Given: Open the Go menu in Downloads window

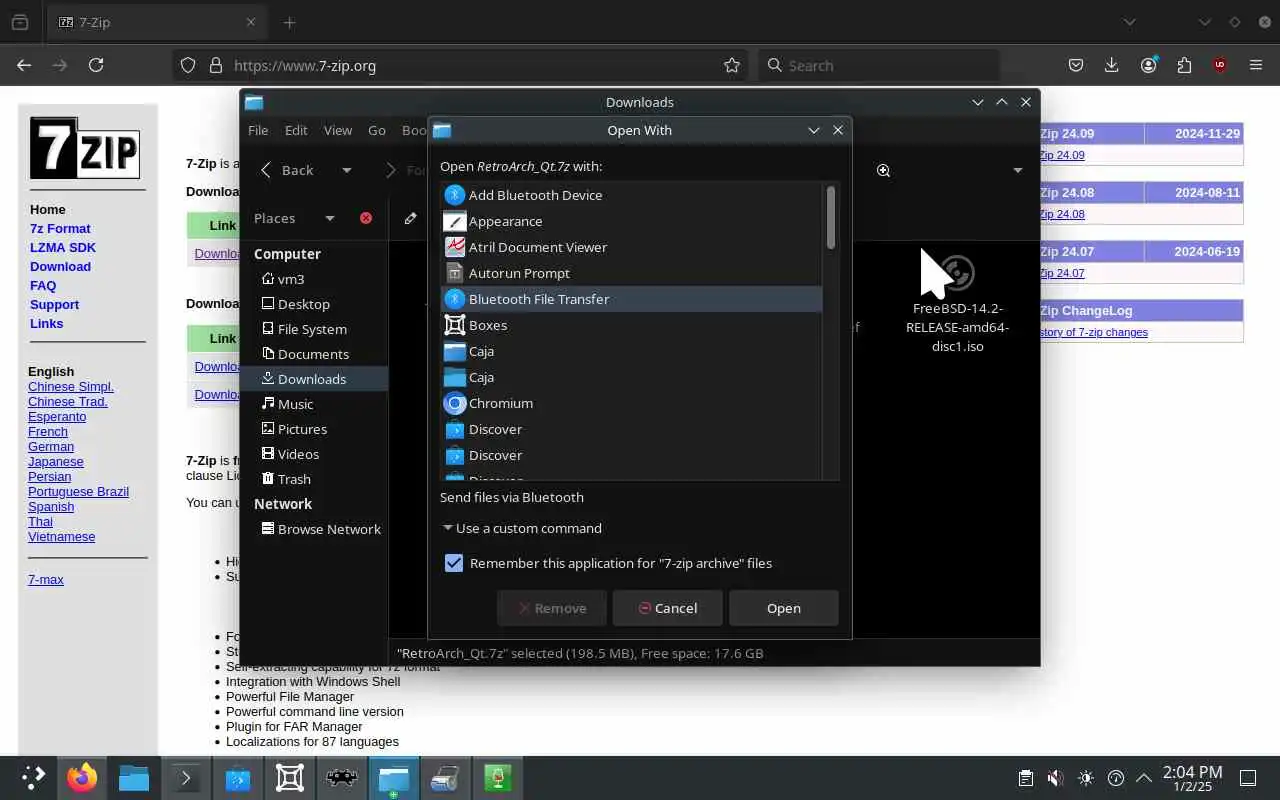Looking at the screenshot, I should pos(376,130).
